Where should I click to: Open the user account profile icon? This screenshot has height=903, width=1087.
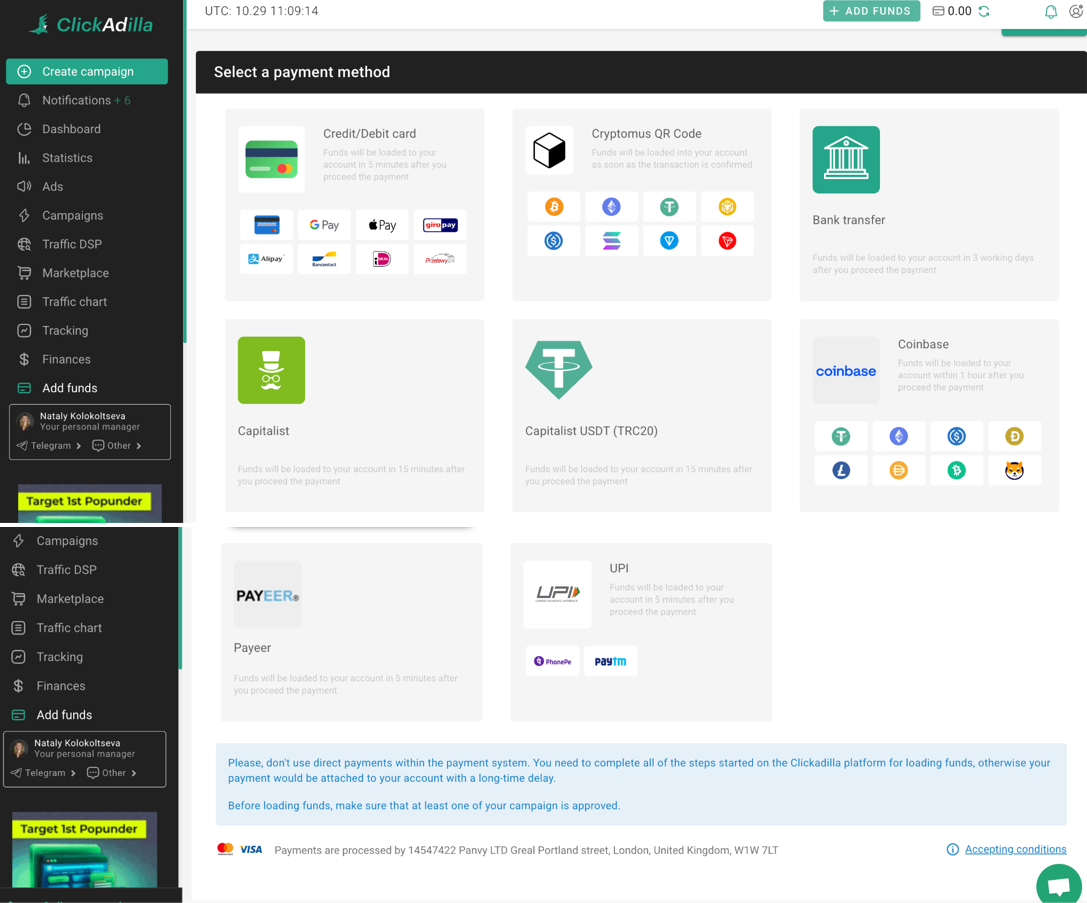click(1076, 12)
